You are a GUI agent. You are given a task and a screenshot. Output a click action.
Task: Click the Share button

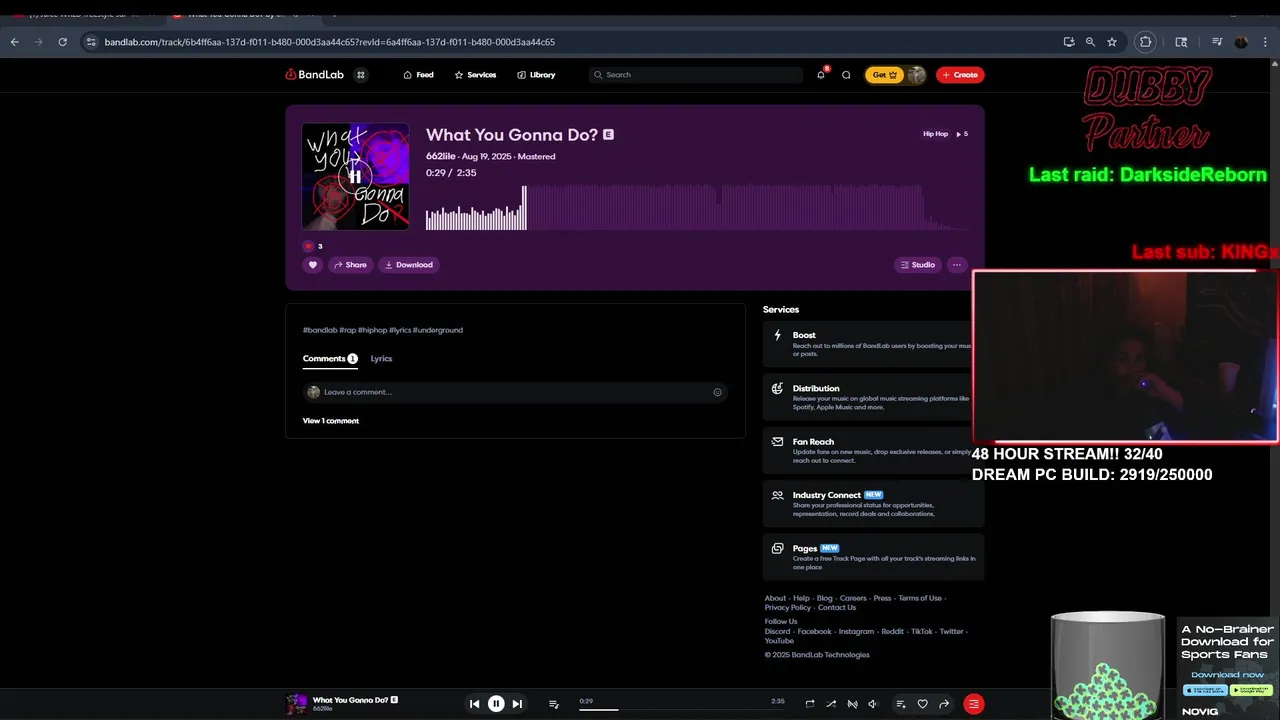(x=350, y=265)
